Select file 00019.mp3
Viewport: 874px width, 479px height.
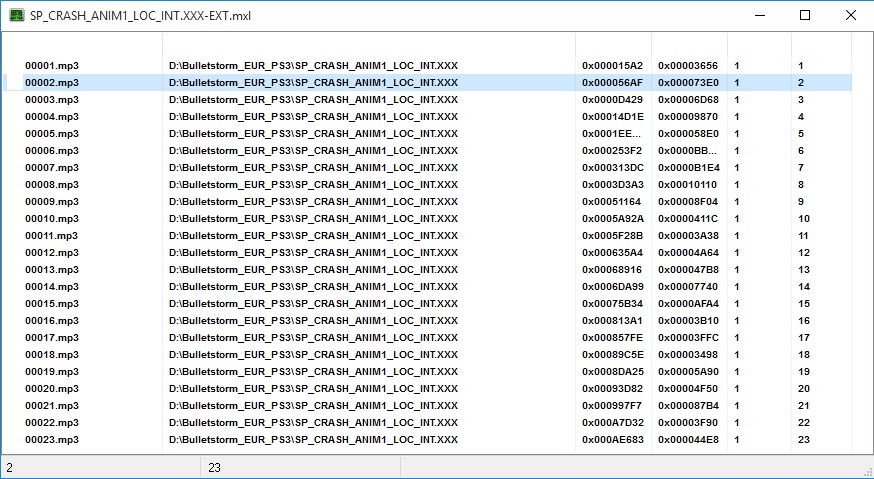coord(52,372)
